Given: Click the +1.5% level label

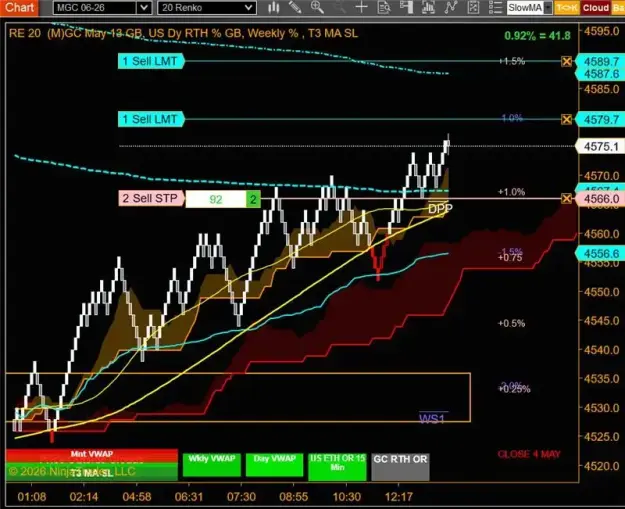Looking at the screenshot, I should click(x=512, y=61).
